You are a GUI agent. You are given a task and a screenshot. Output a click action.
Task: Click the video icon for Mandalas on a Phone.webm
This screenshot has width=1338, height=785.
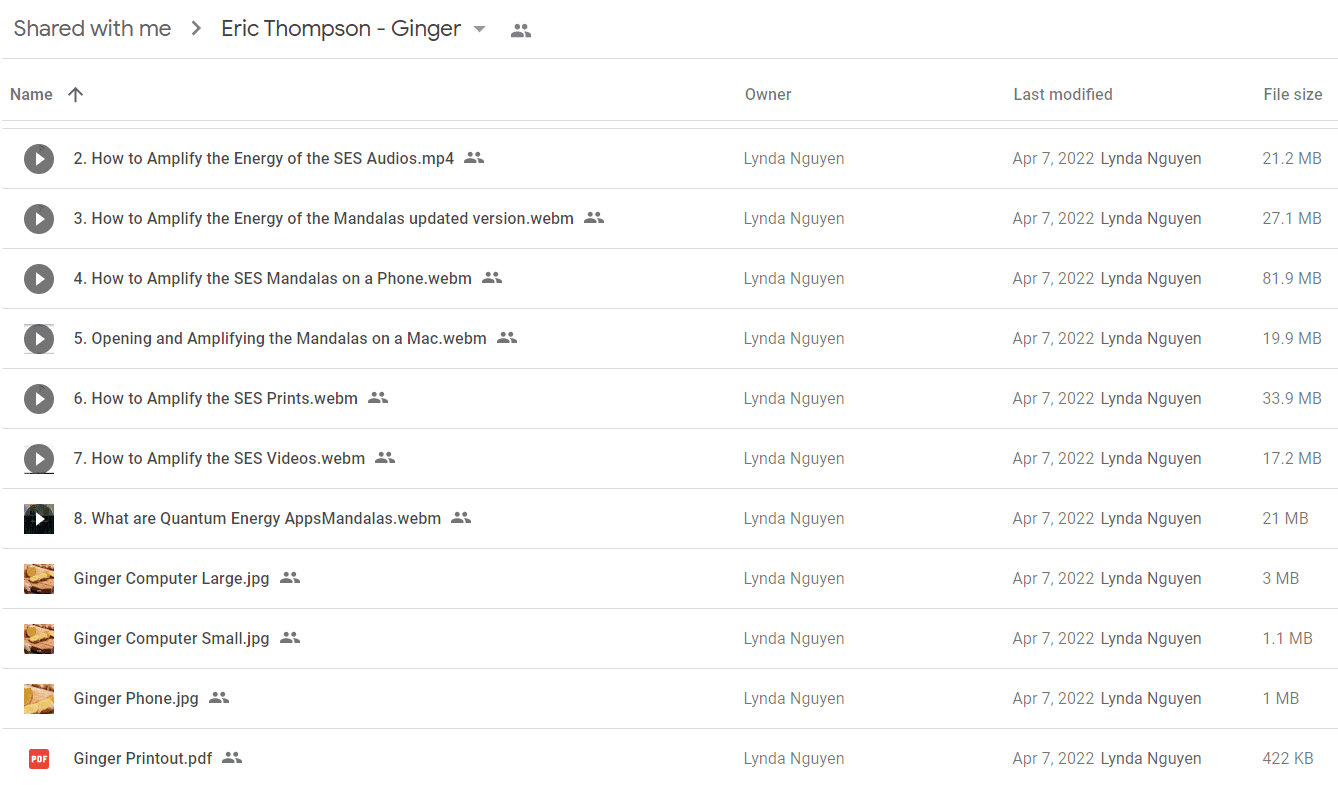[39, 278]
